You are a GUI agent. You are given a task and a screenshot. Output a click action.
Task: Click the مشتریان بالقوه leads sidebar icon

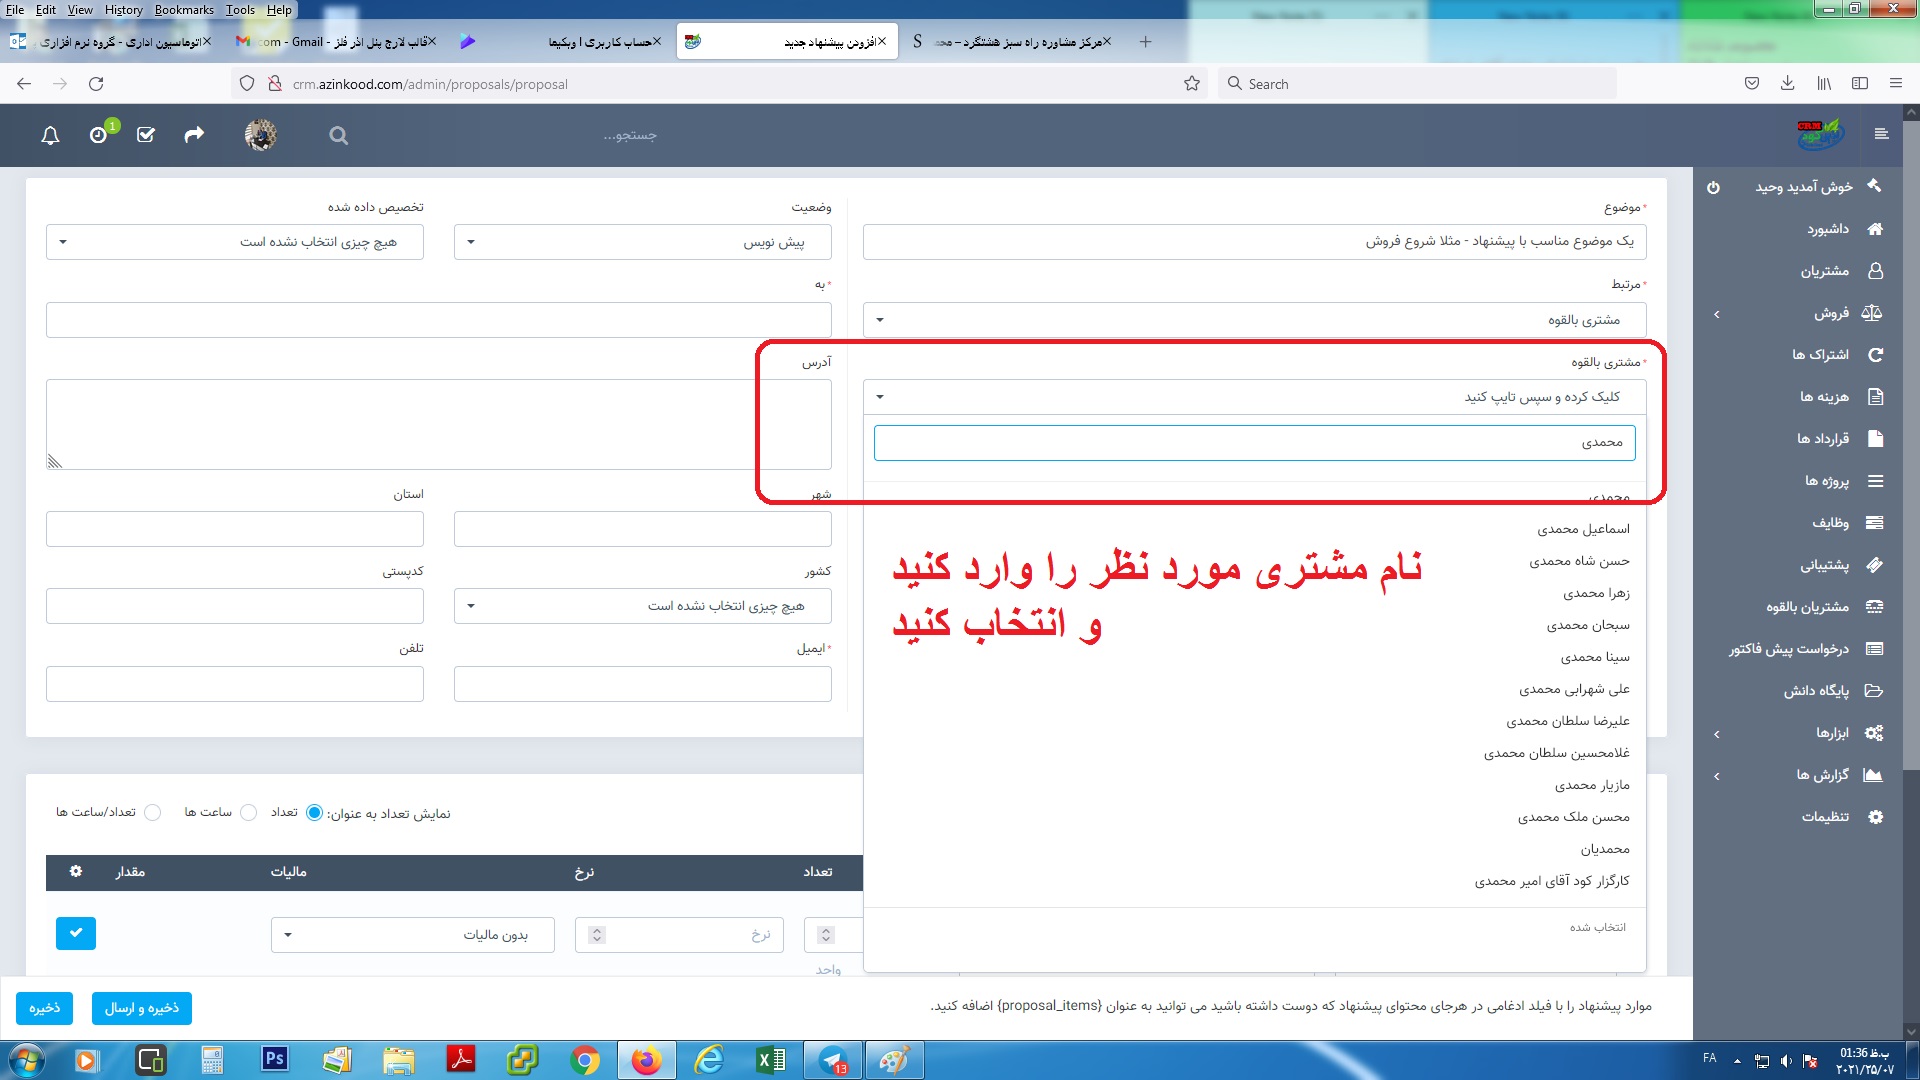pos(1875,607)
